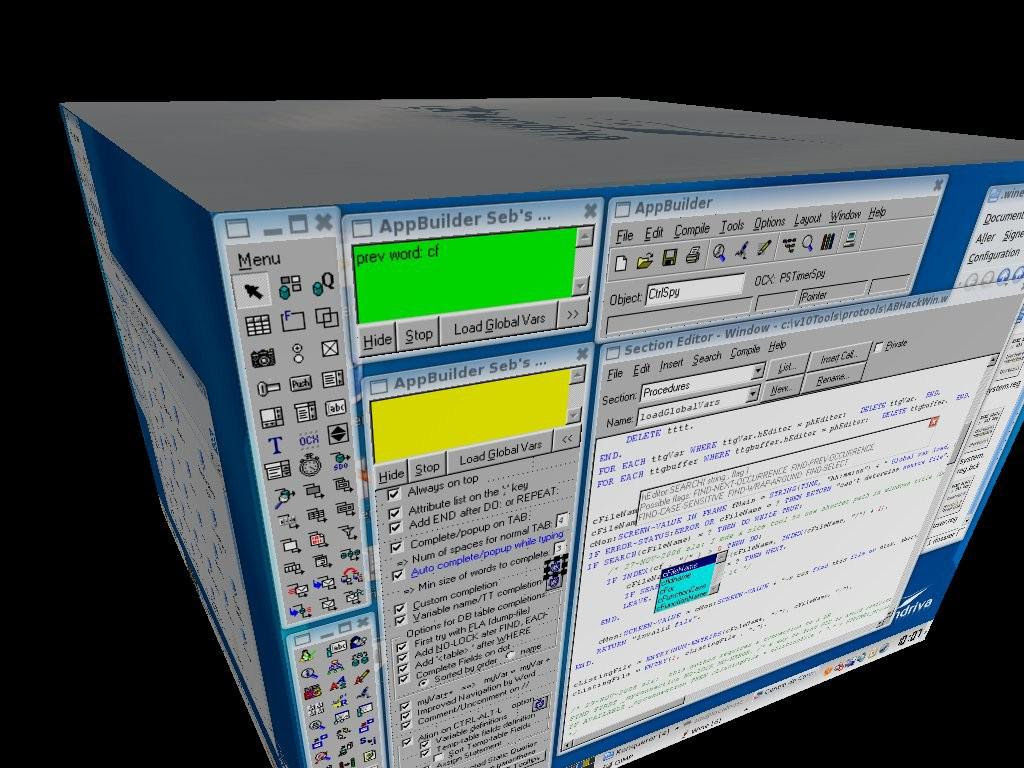Image resolution: width=1024 pixels, height=768 pixels.
Task: Click the Run running-figure icon in the AppBuilder toolbar
Action: pos(741,250)
